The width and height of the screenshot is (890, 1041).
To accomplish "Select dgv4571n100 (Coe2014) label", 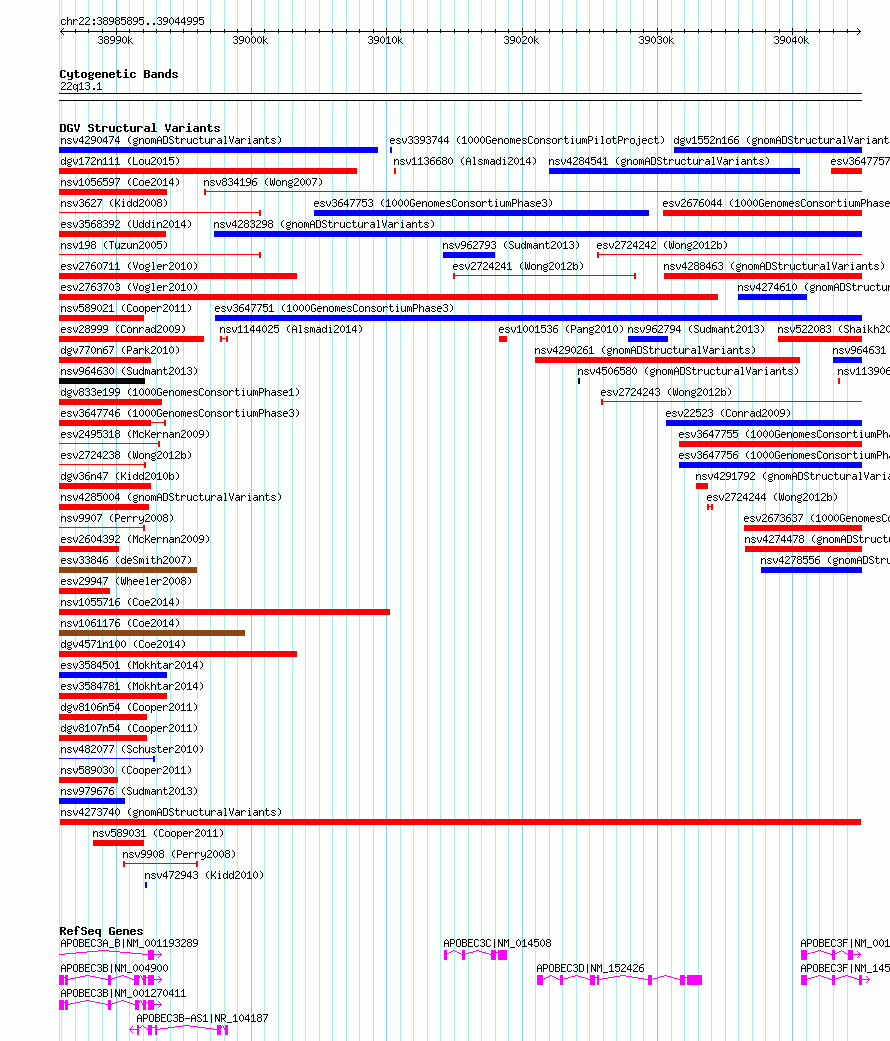I will 123,645.
